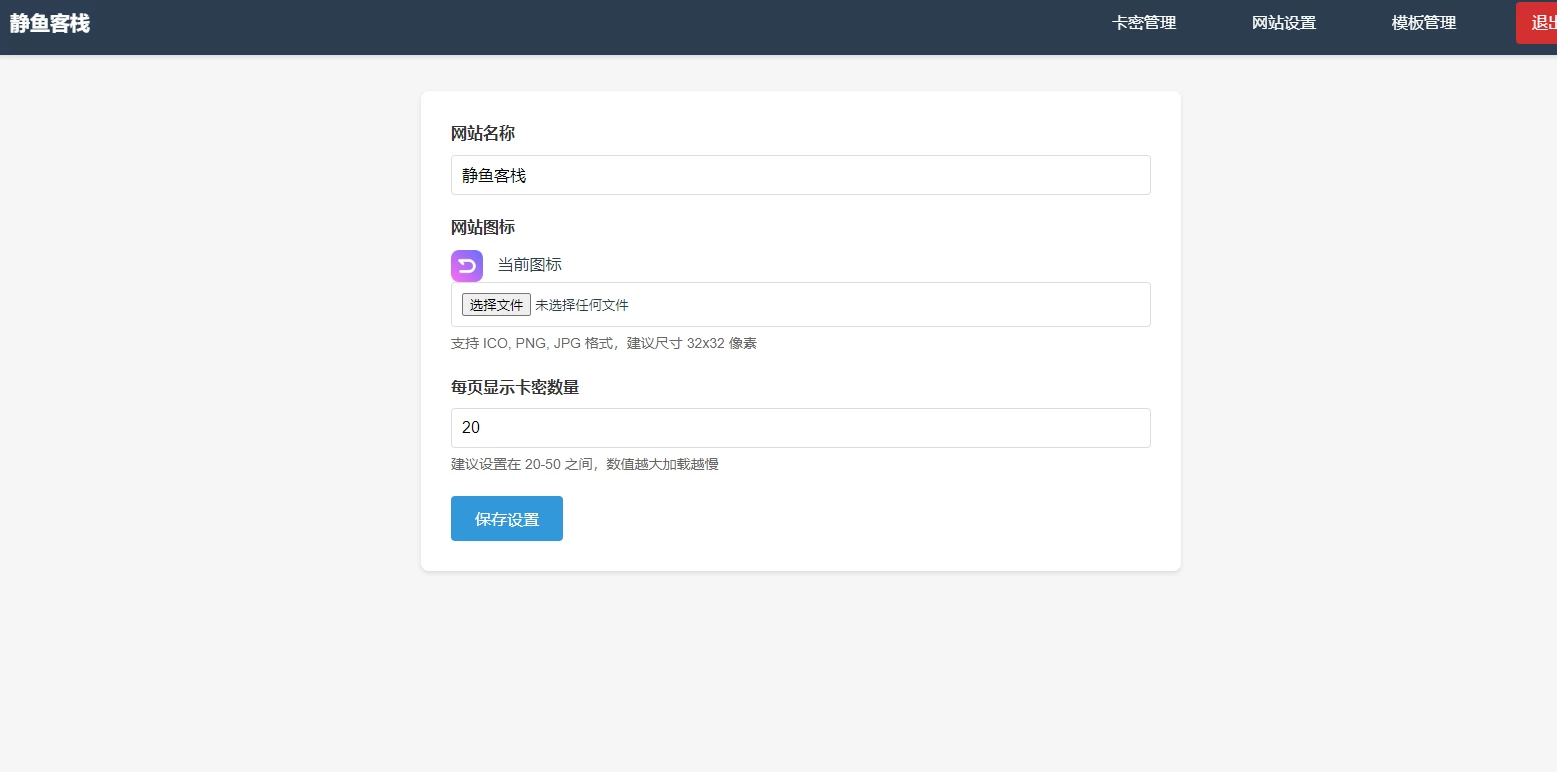
Task: Focus the 每页显示卡密数量 number field
Action: pyautogui.click(x=800, y=428)
